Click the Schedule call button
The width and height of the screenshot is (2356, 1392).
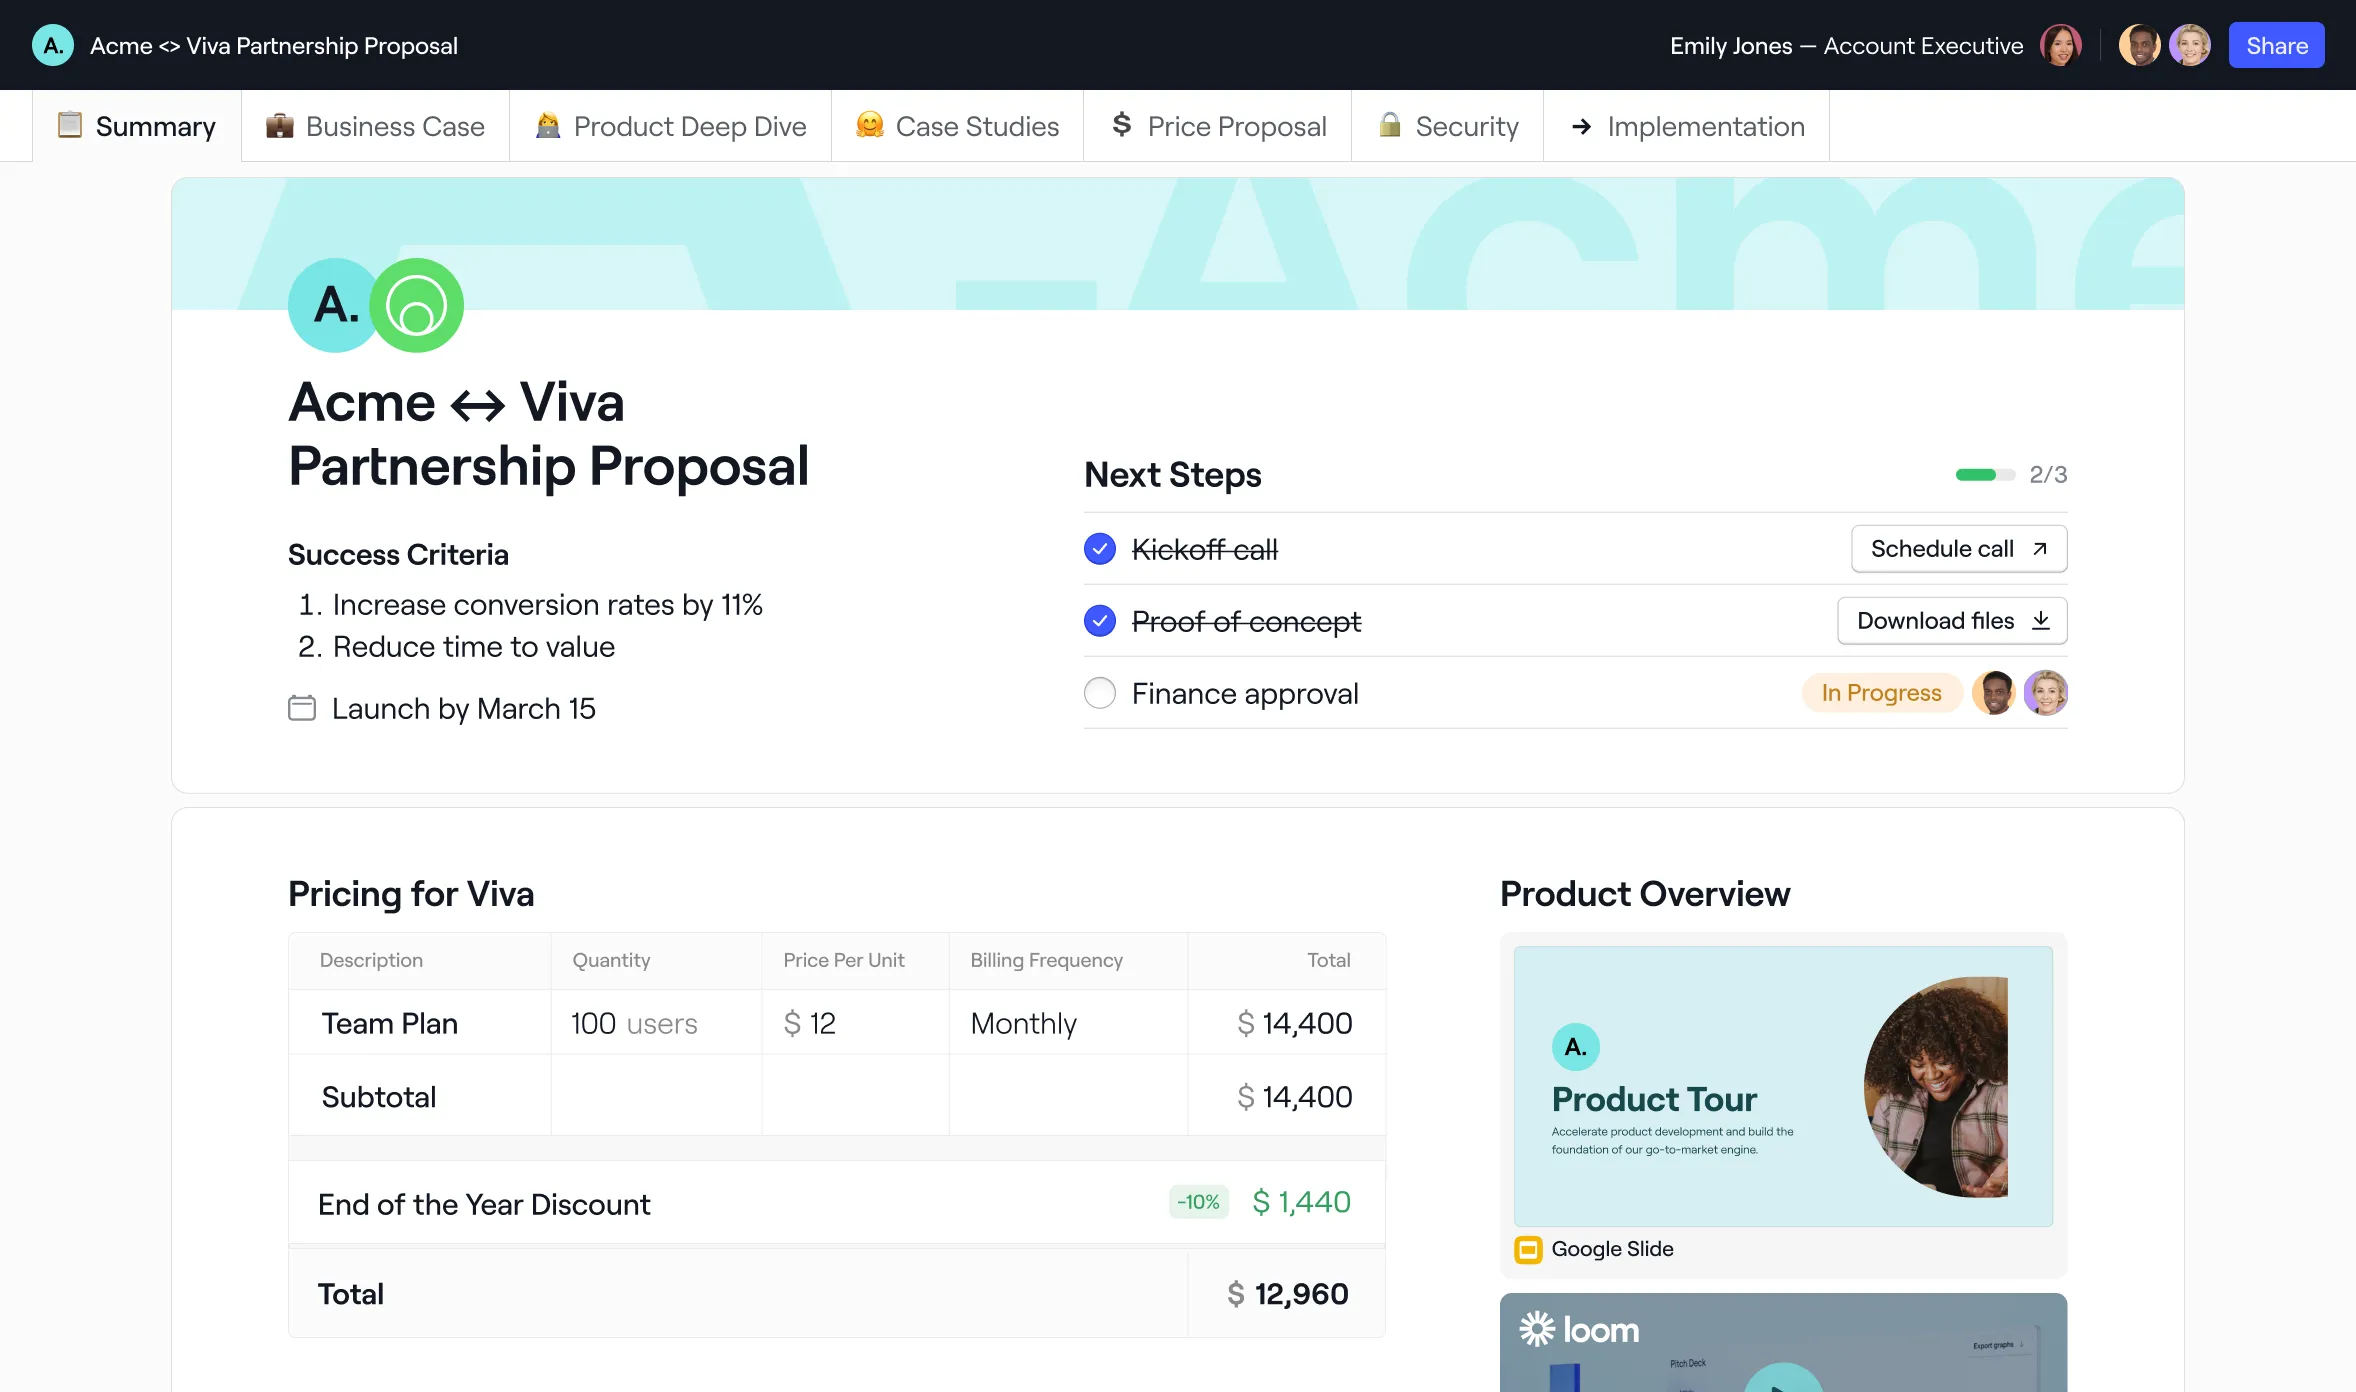[1958, 549]
